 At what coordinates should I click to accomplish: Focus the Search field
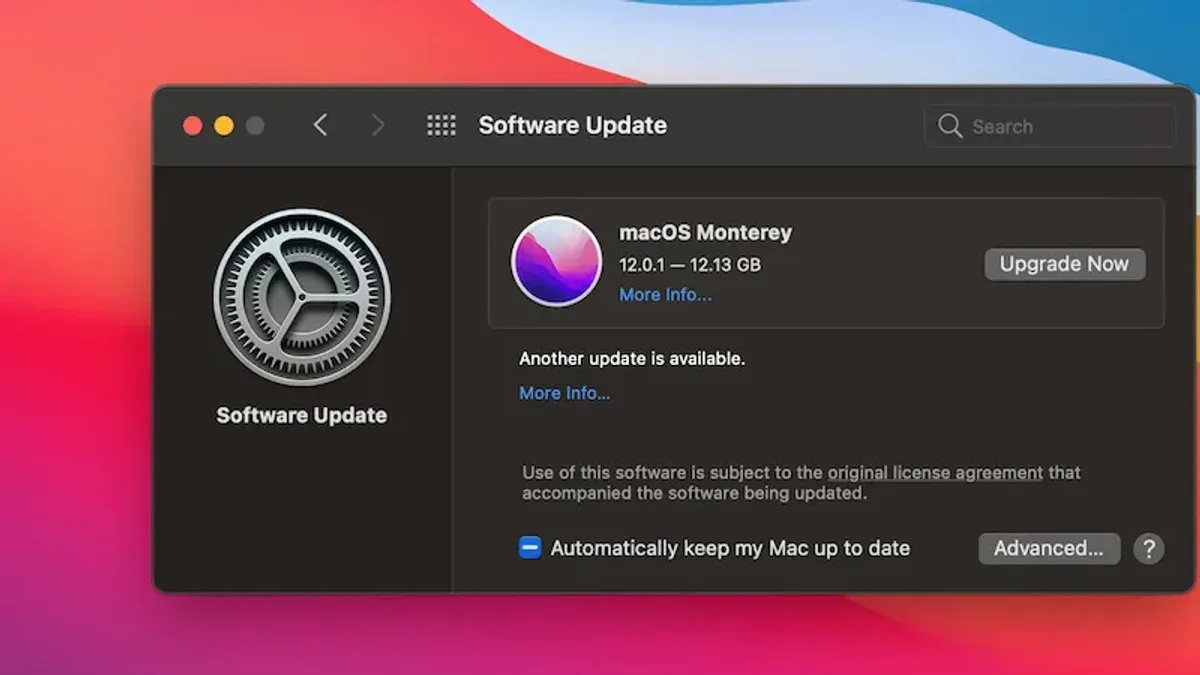(1050, 126)
